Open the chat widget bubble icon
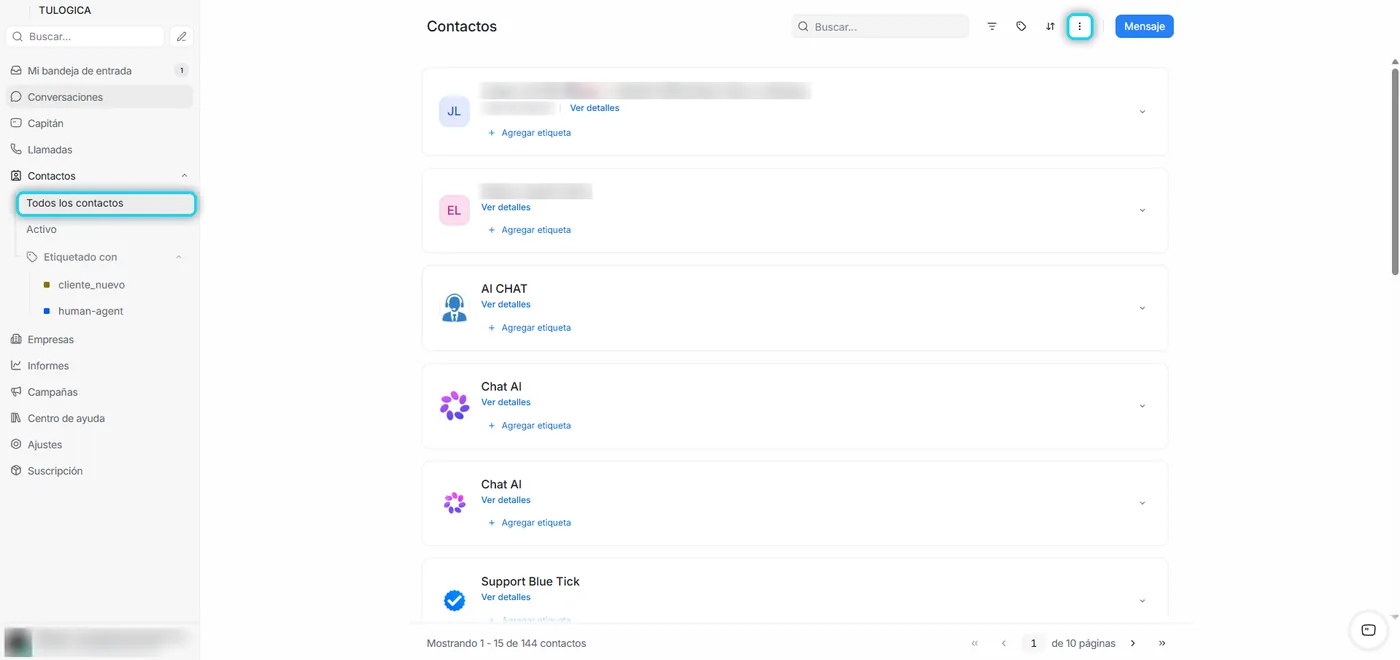 tap(1369, 630)
